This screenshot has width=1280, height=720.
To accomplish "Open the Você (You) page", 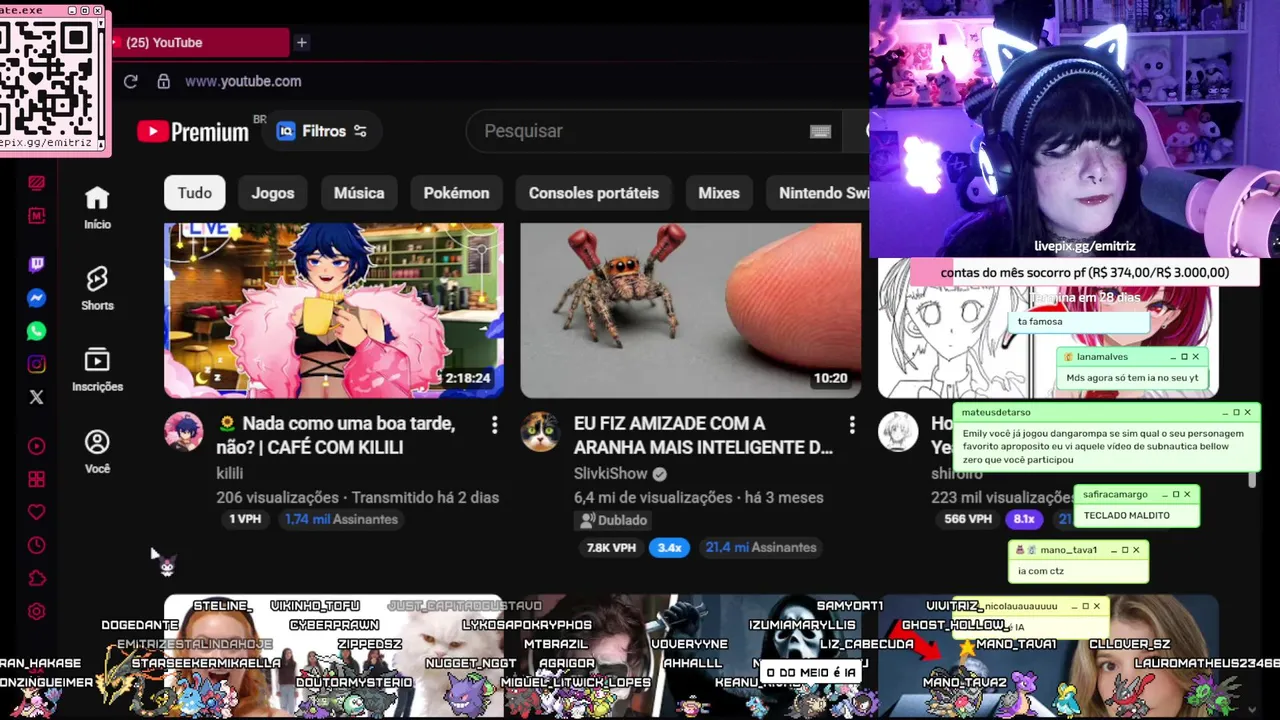I will (x=97, y=452).
